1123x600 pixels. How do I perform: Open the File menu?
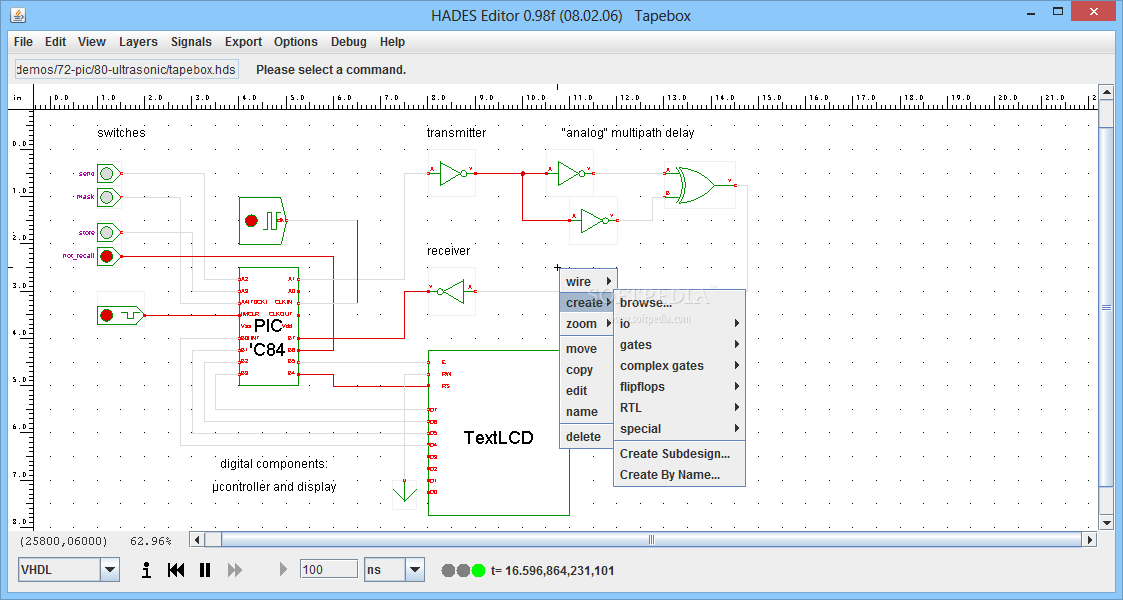click(23, 42)
